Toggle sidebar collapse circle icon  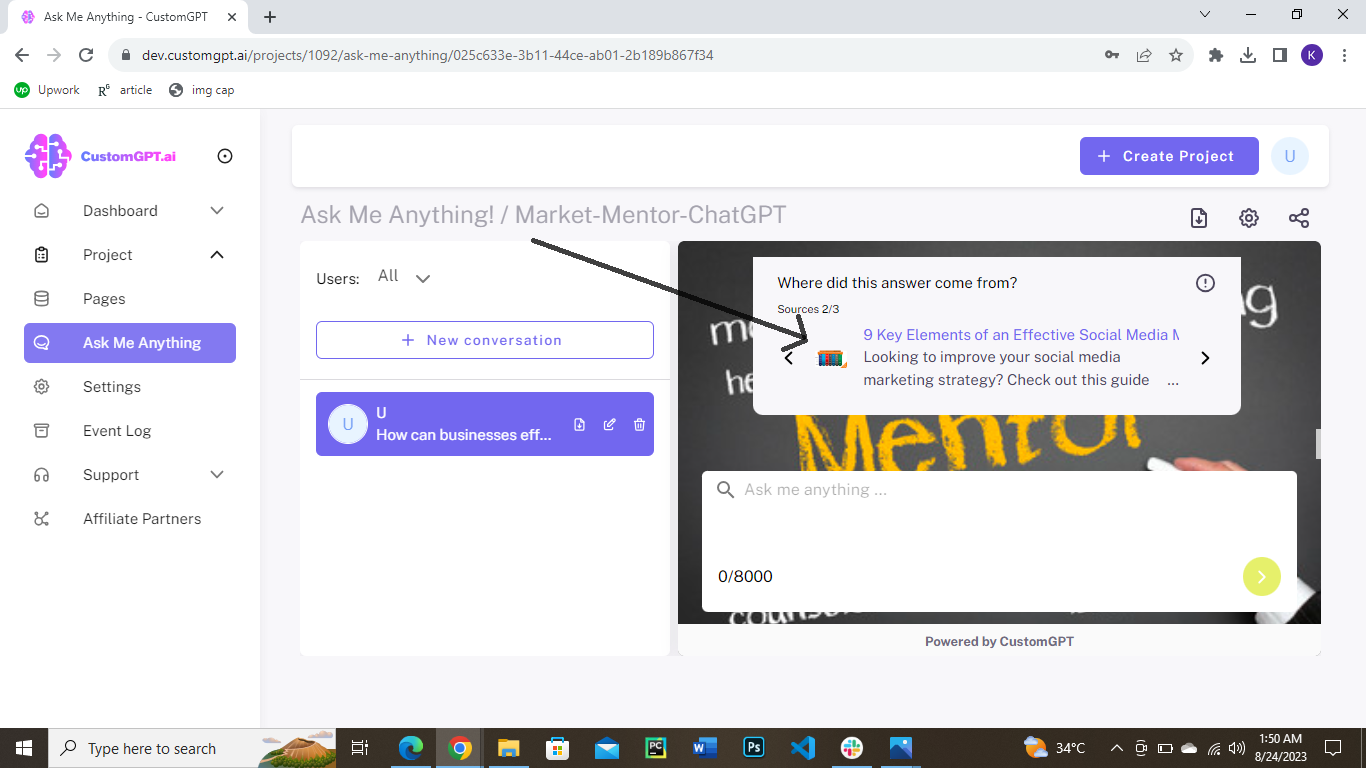[x=225, y=156]
